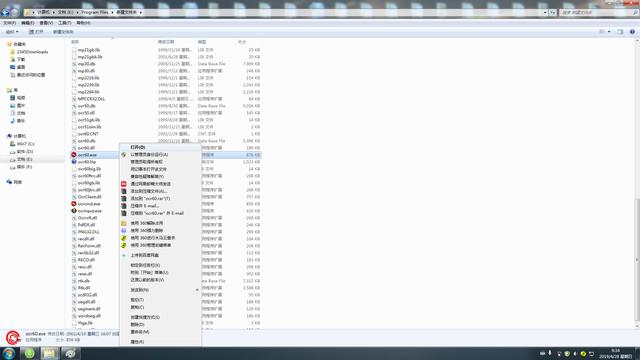
Task: Open the Tools (工具) menu
Action: pos(64,23)
